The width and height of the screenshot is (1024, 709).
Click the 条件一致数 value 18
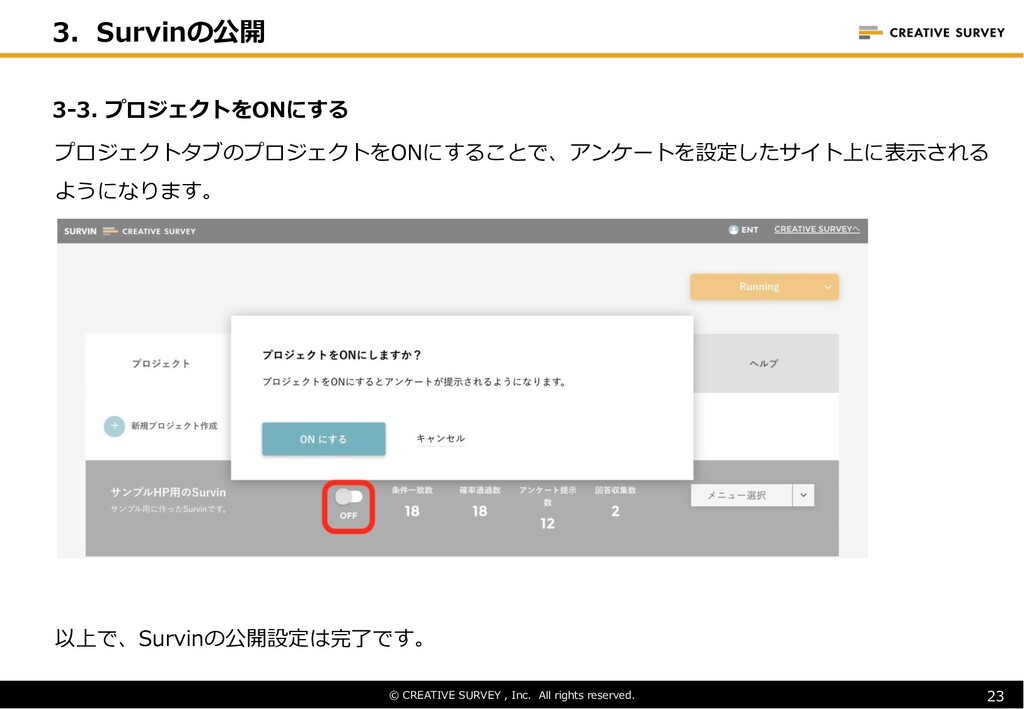point(411,511)
